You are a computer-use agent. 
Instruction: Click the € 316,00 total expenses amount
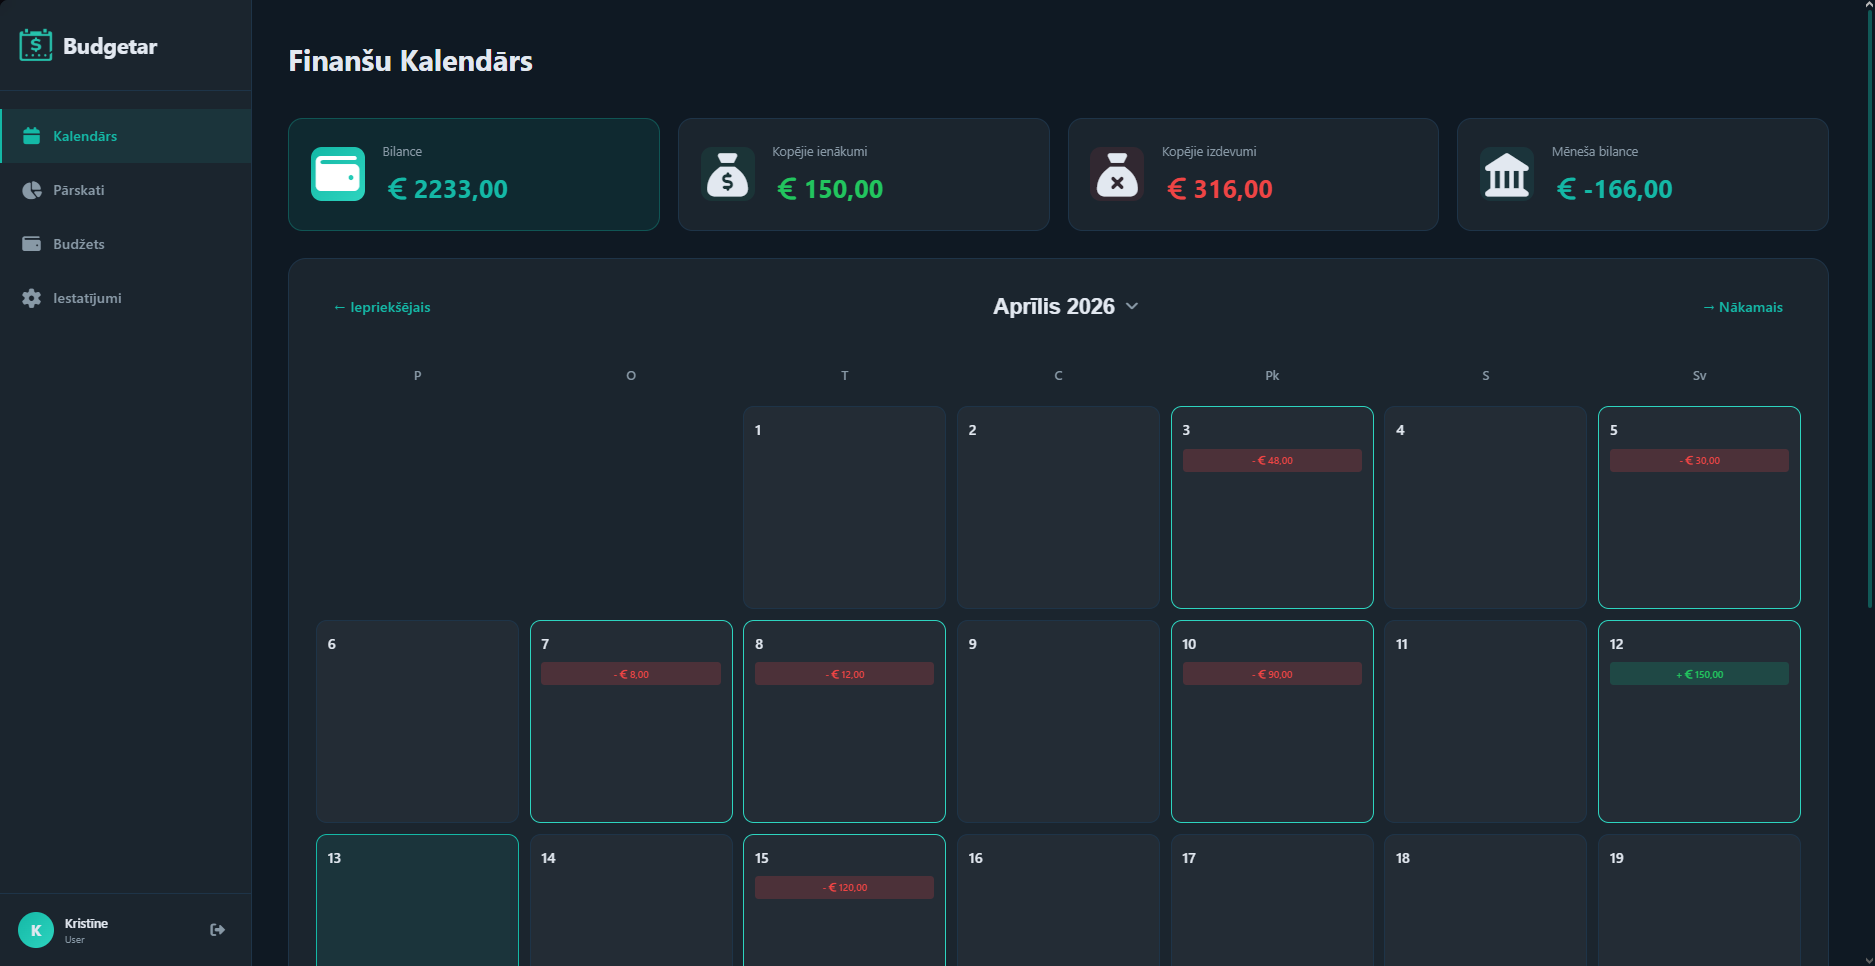point(1220,189)
